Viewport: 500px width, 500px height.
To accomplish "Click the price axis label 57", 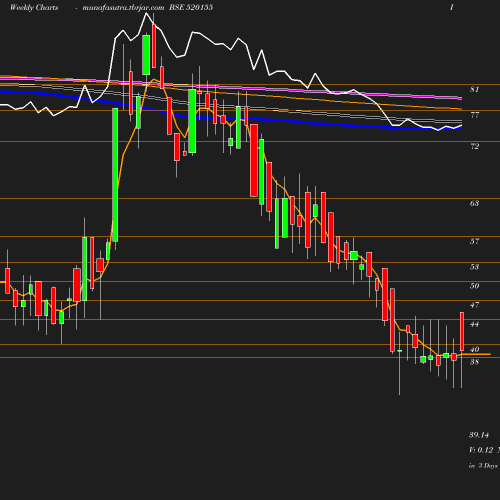I will pos(475,241).
